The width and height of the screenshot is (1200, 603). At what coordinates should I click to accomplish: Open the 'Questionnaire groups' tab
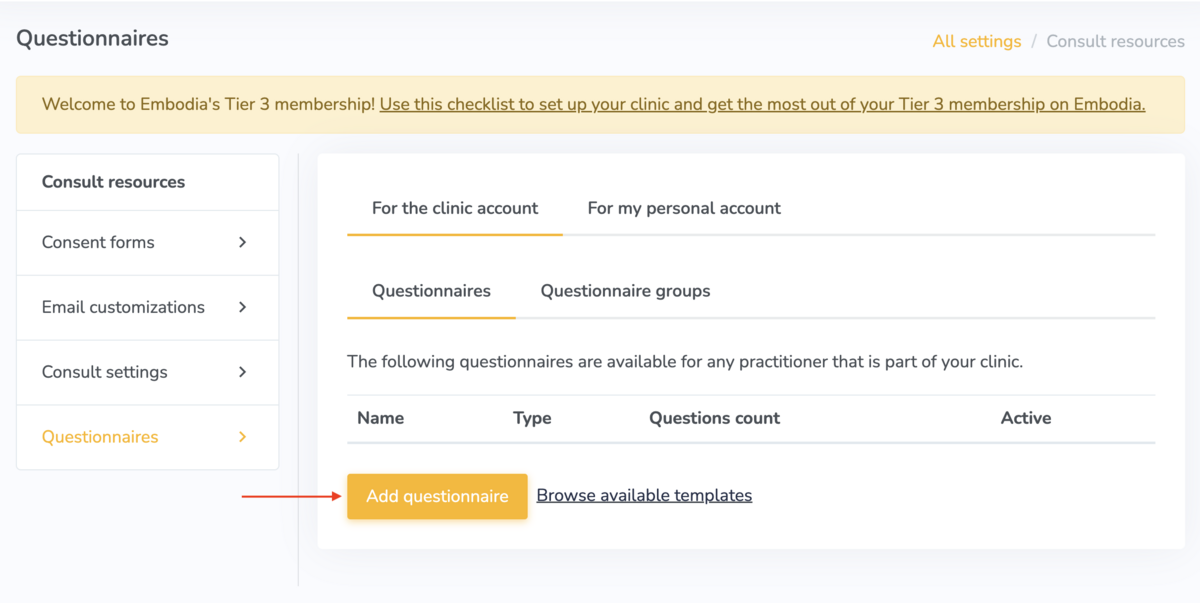click(x=624, y=291)
